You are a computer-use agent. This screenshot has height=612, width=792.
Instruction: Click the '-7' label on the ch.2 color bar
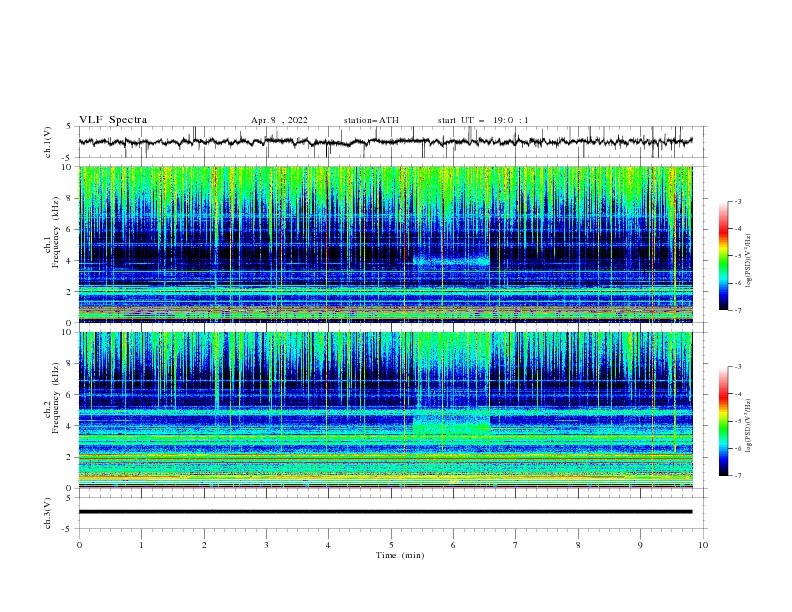point(737,475)
